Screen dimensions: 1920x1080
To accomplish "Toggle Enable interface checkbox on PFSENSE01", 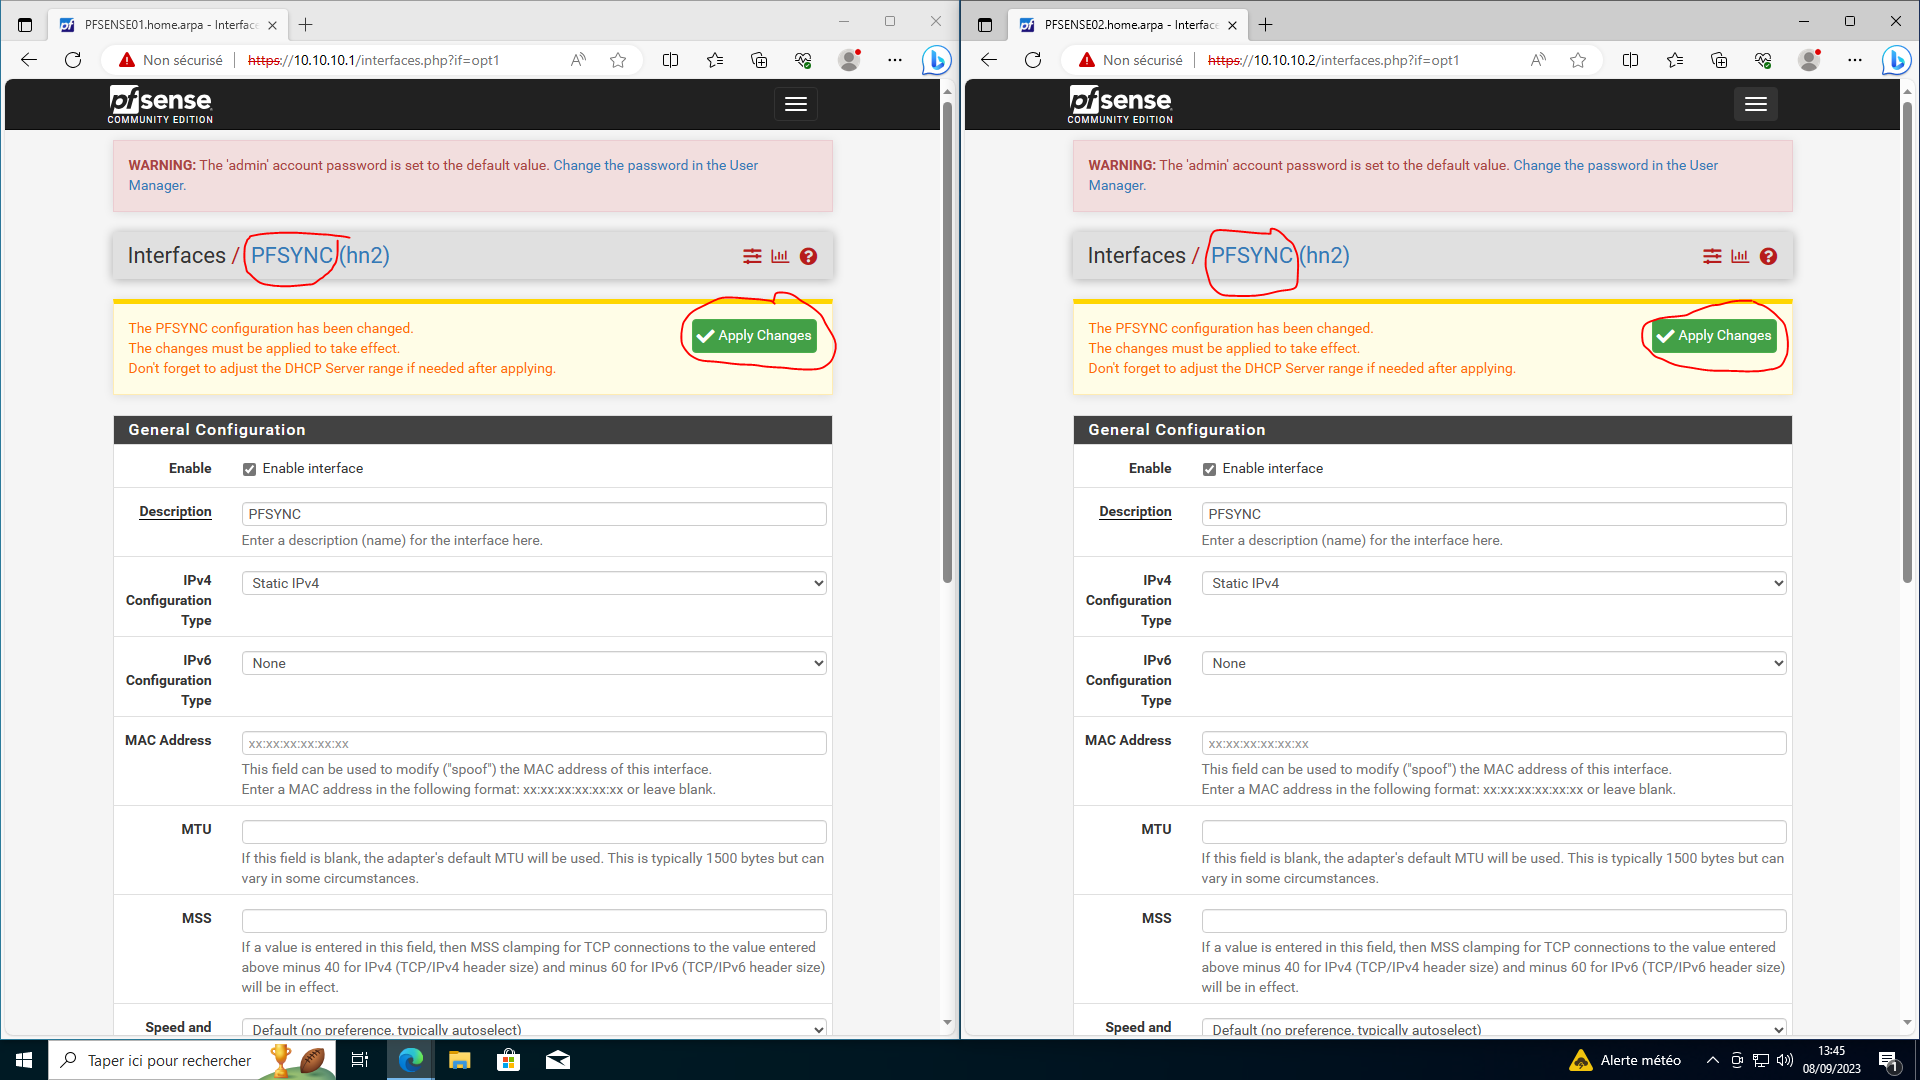I will pyautogui.click(x=249, y=469).
